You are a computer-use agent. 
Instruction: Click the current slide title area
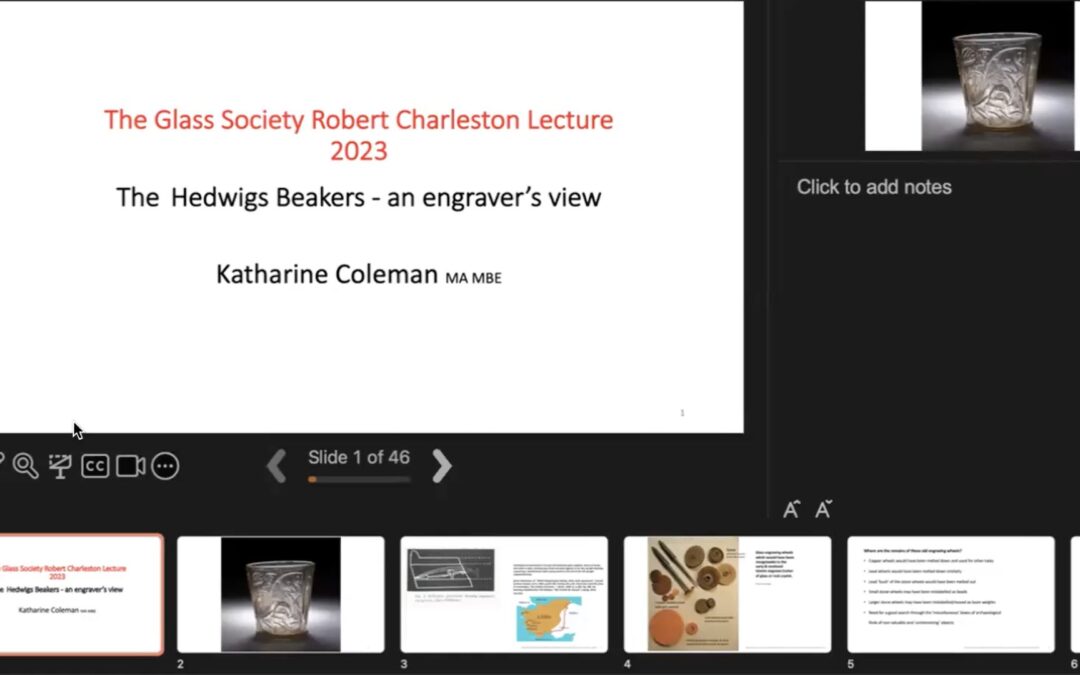358,135
